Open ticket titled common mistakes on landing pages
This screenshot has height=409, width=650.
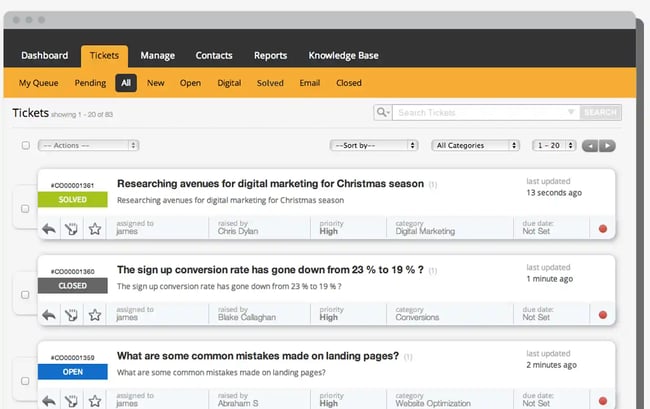click(x=258, y=356)
